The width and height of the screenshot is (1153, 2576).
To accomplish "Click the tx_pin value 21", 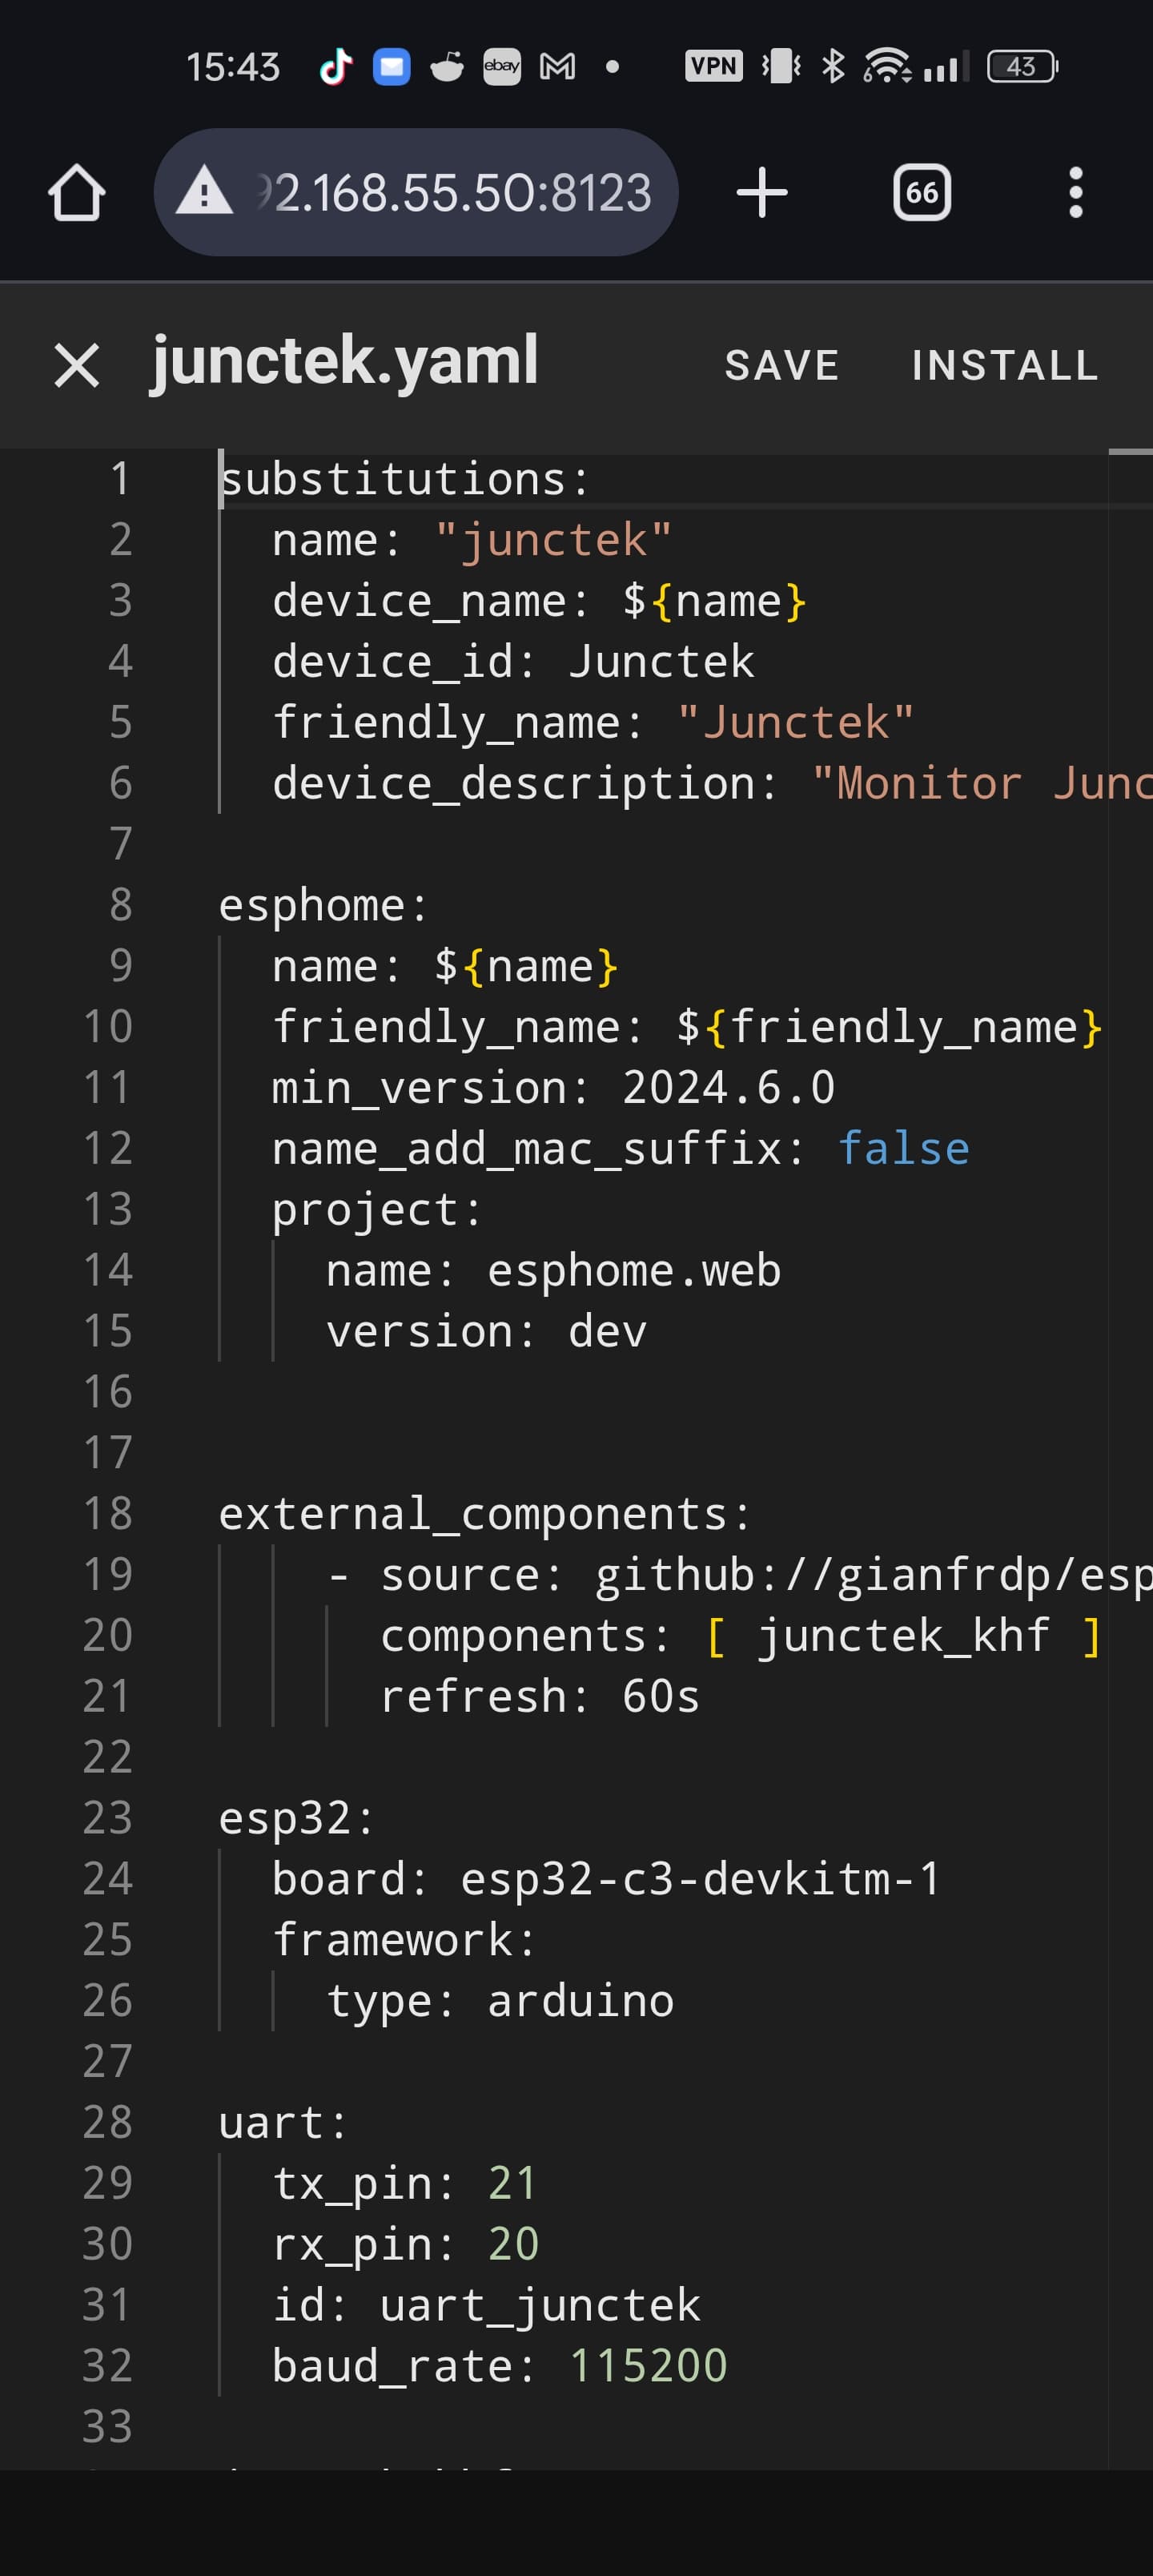I will tap(512, 2182).
